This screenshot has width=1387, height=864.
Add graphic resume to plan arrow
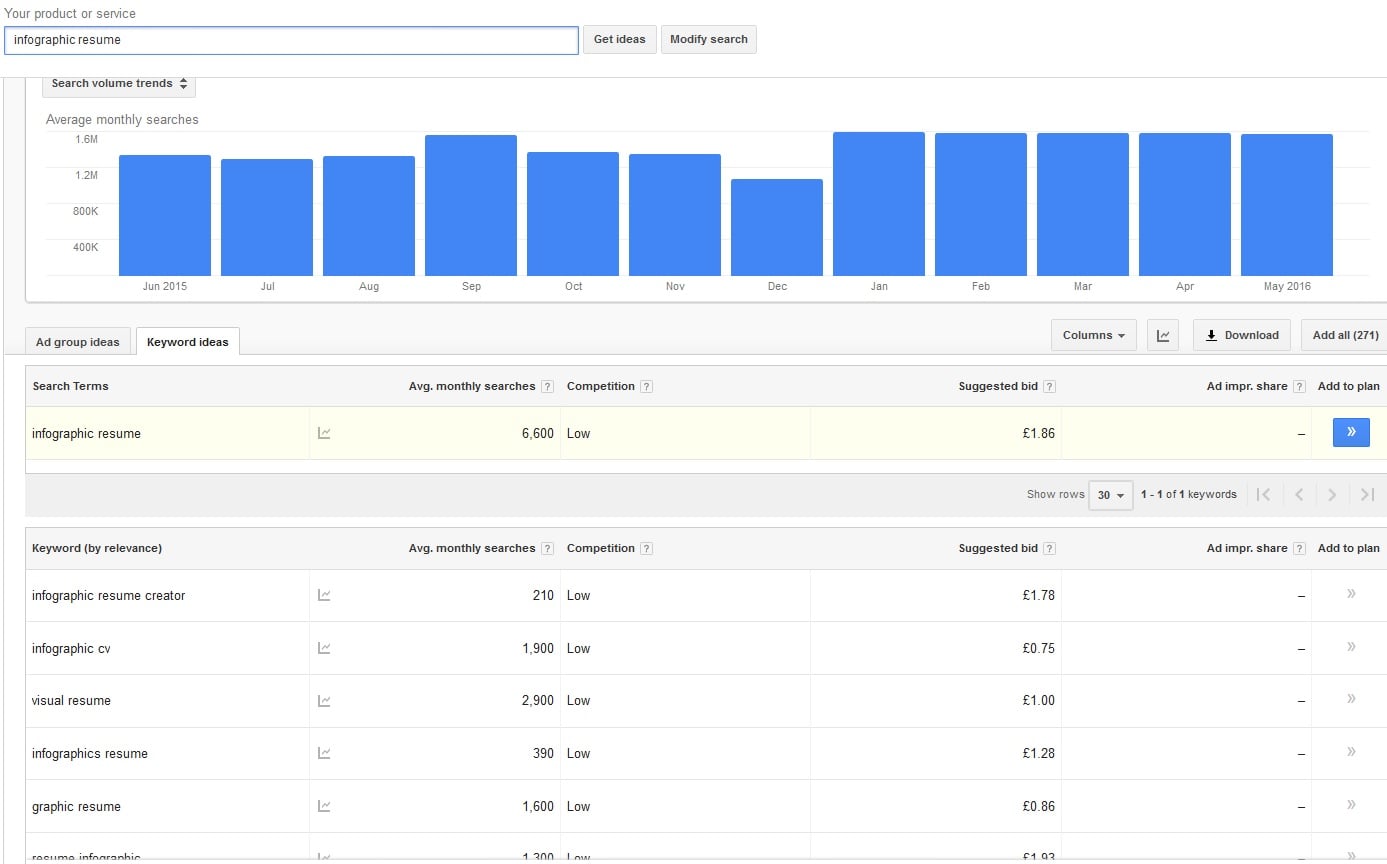[x=1351, y=805]
